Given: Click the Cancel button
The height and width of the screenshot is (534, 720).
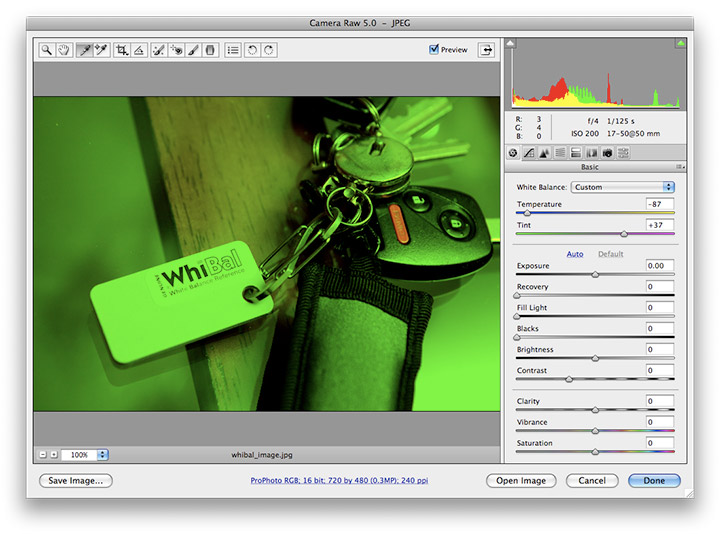Looking at the screenshot, I should pos(592,481).
